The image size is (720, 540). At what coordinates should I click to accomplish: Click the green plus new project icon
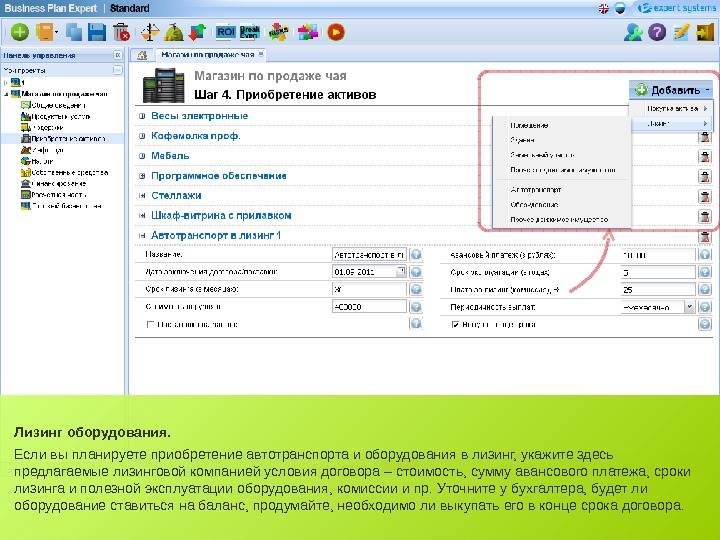[x=20, y=32]
